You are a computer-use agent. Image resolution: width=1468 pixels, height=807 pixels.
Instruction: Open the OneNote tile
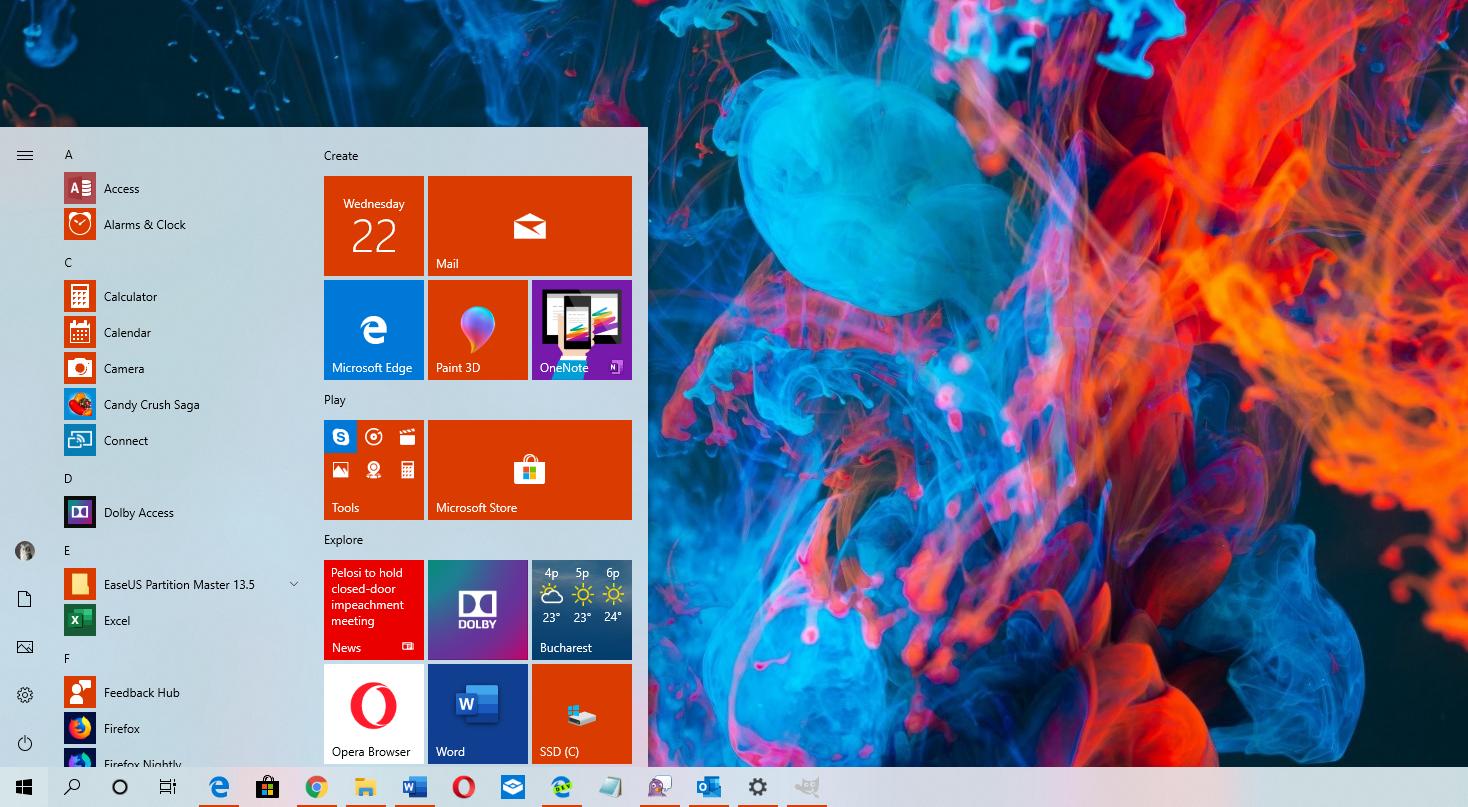coord(582,330)
